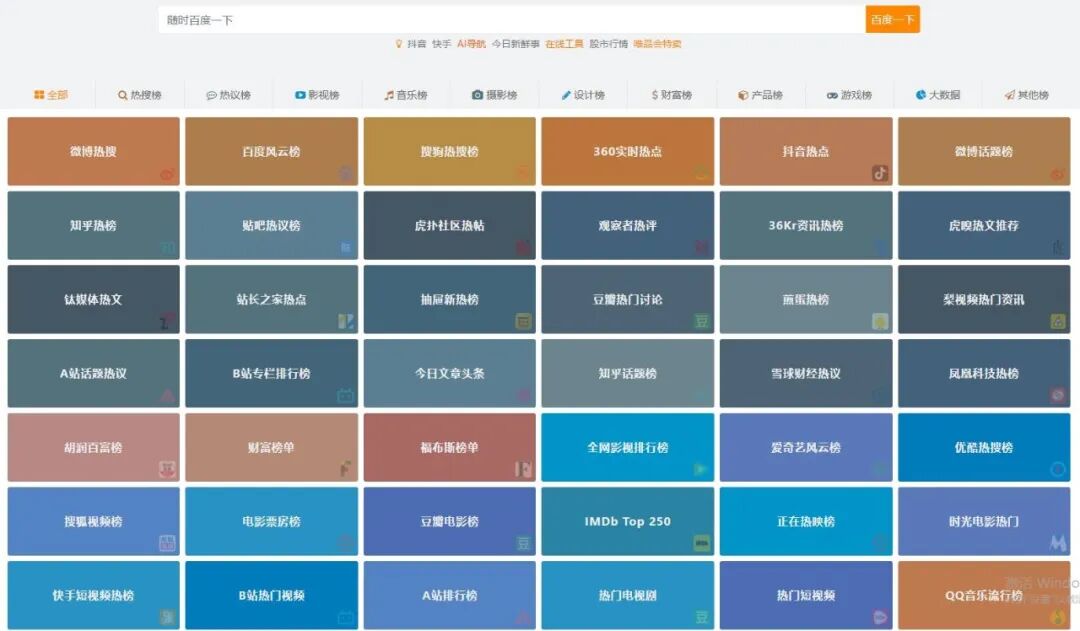
Task: Switch to the 产品榜 tab
Action: 760,94
